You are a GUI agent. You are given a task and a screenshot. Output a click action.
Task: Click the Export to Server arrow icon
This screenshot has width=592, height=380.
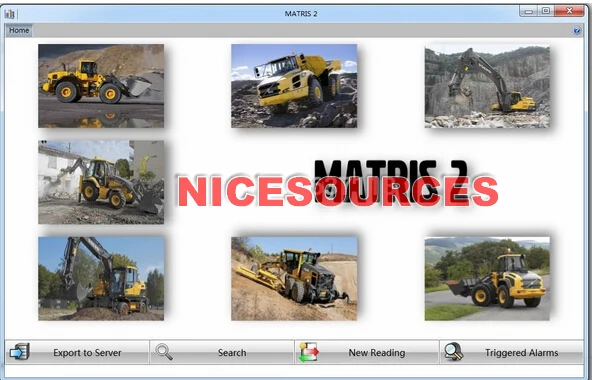[x=20, y=352]
